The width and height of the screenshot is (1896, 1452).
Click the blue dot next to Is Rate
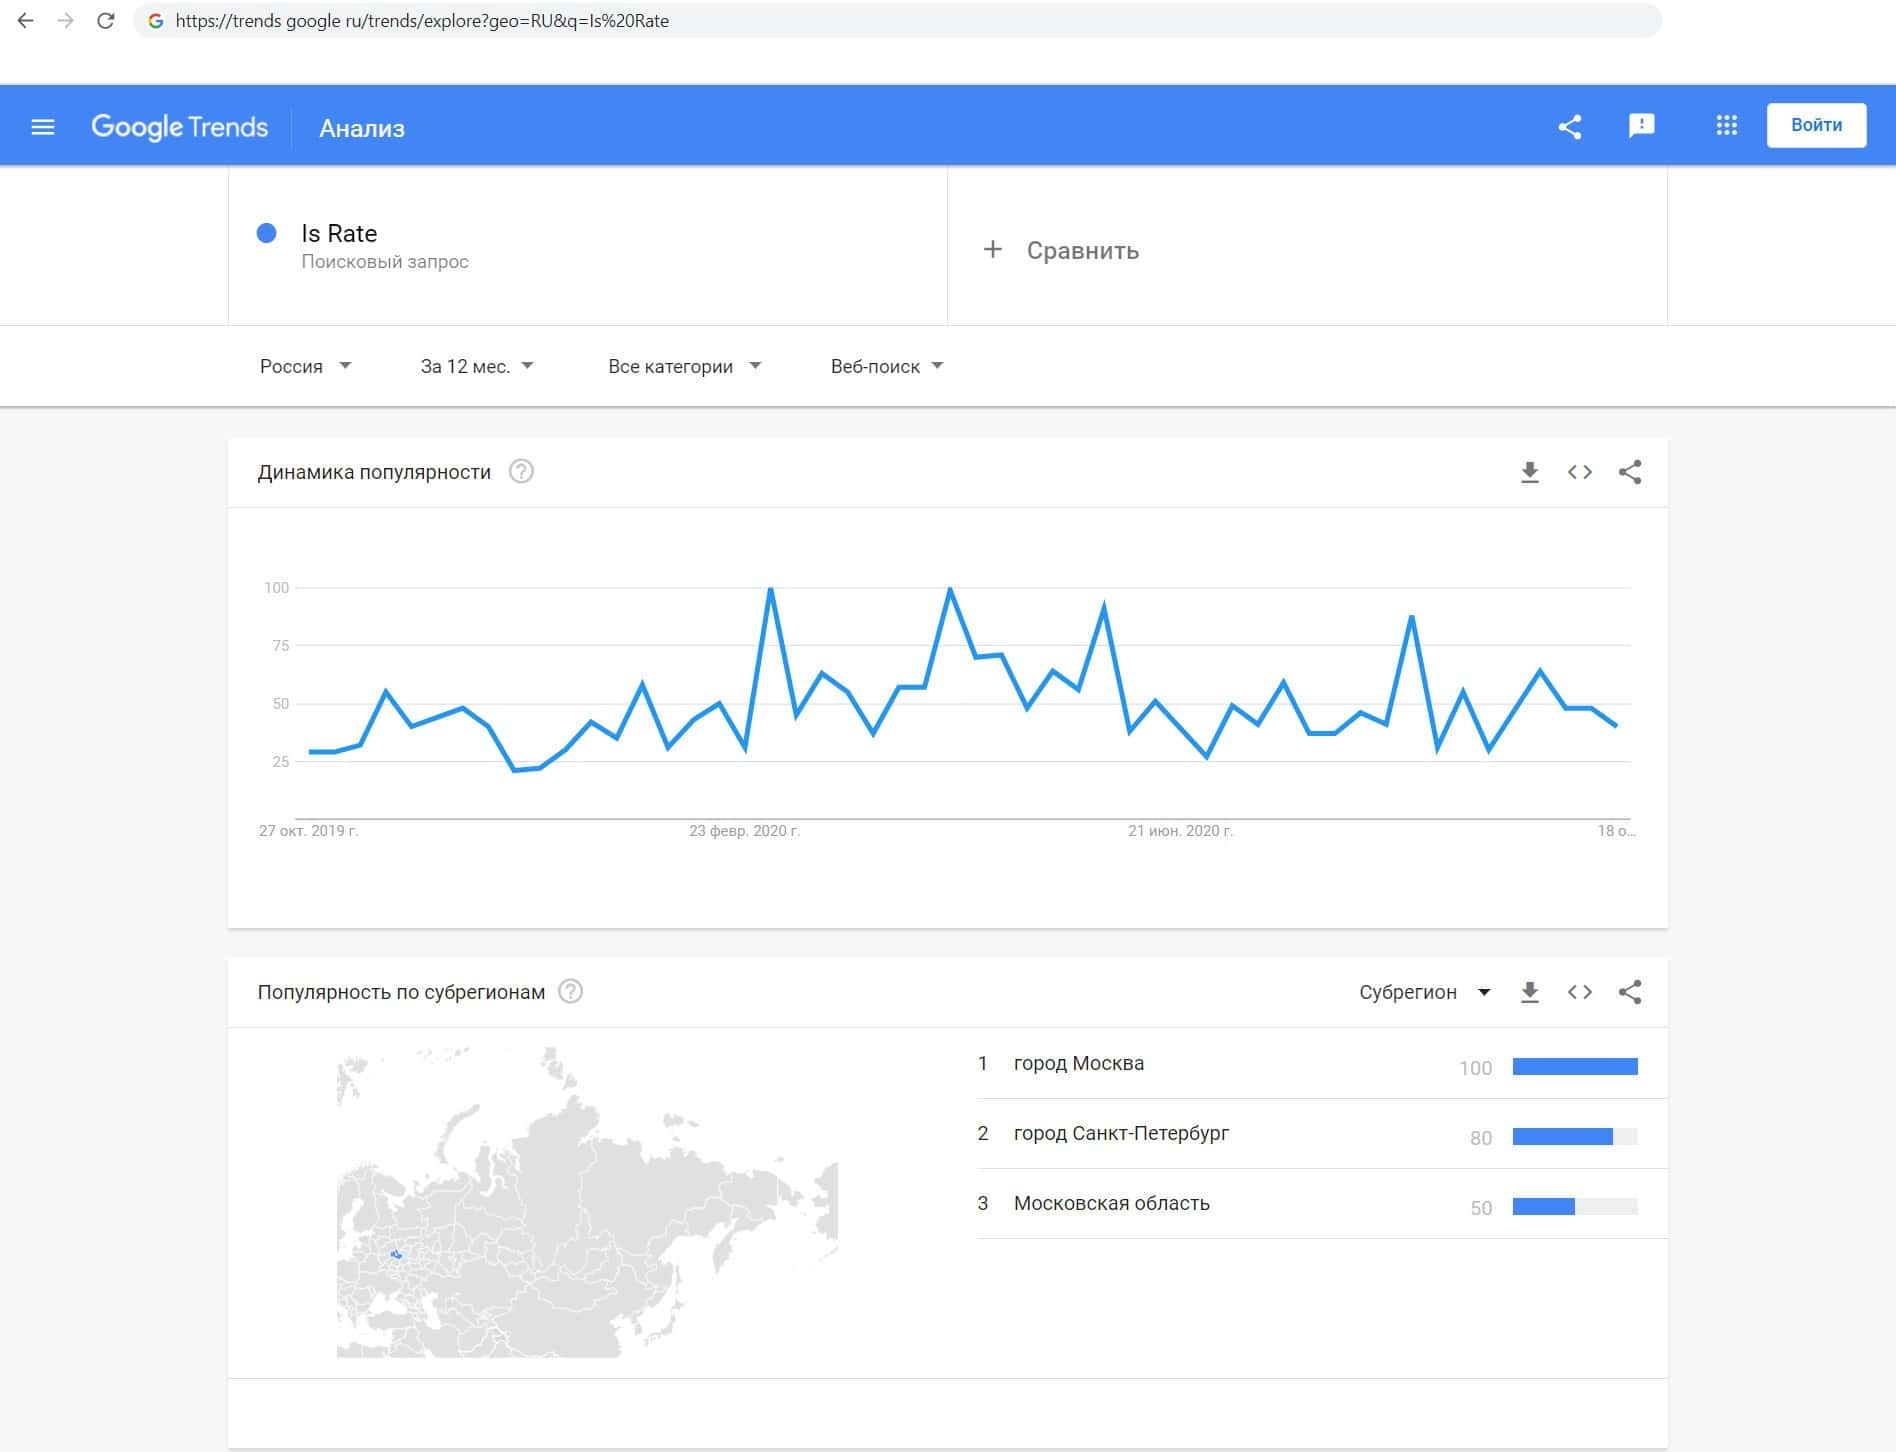(267, 233)
